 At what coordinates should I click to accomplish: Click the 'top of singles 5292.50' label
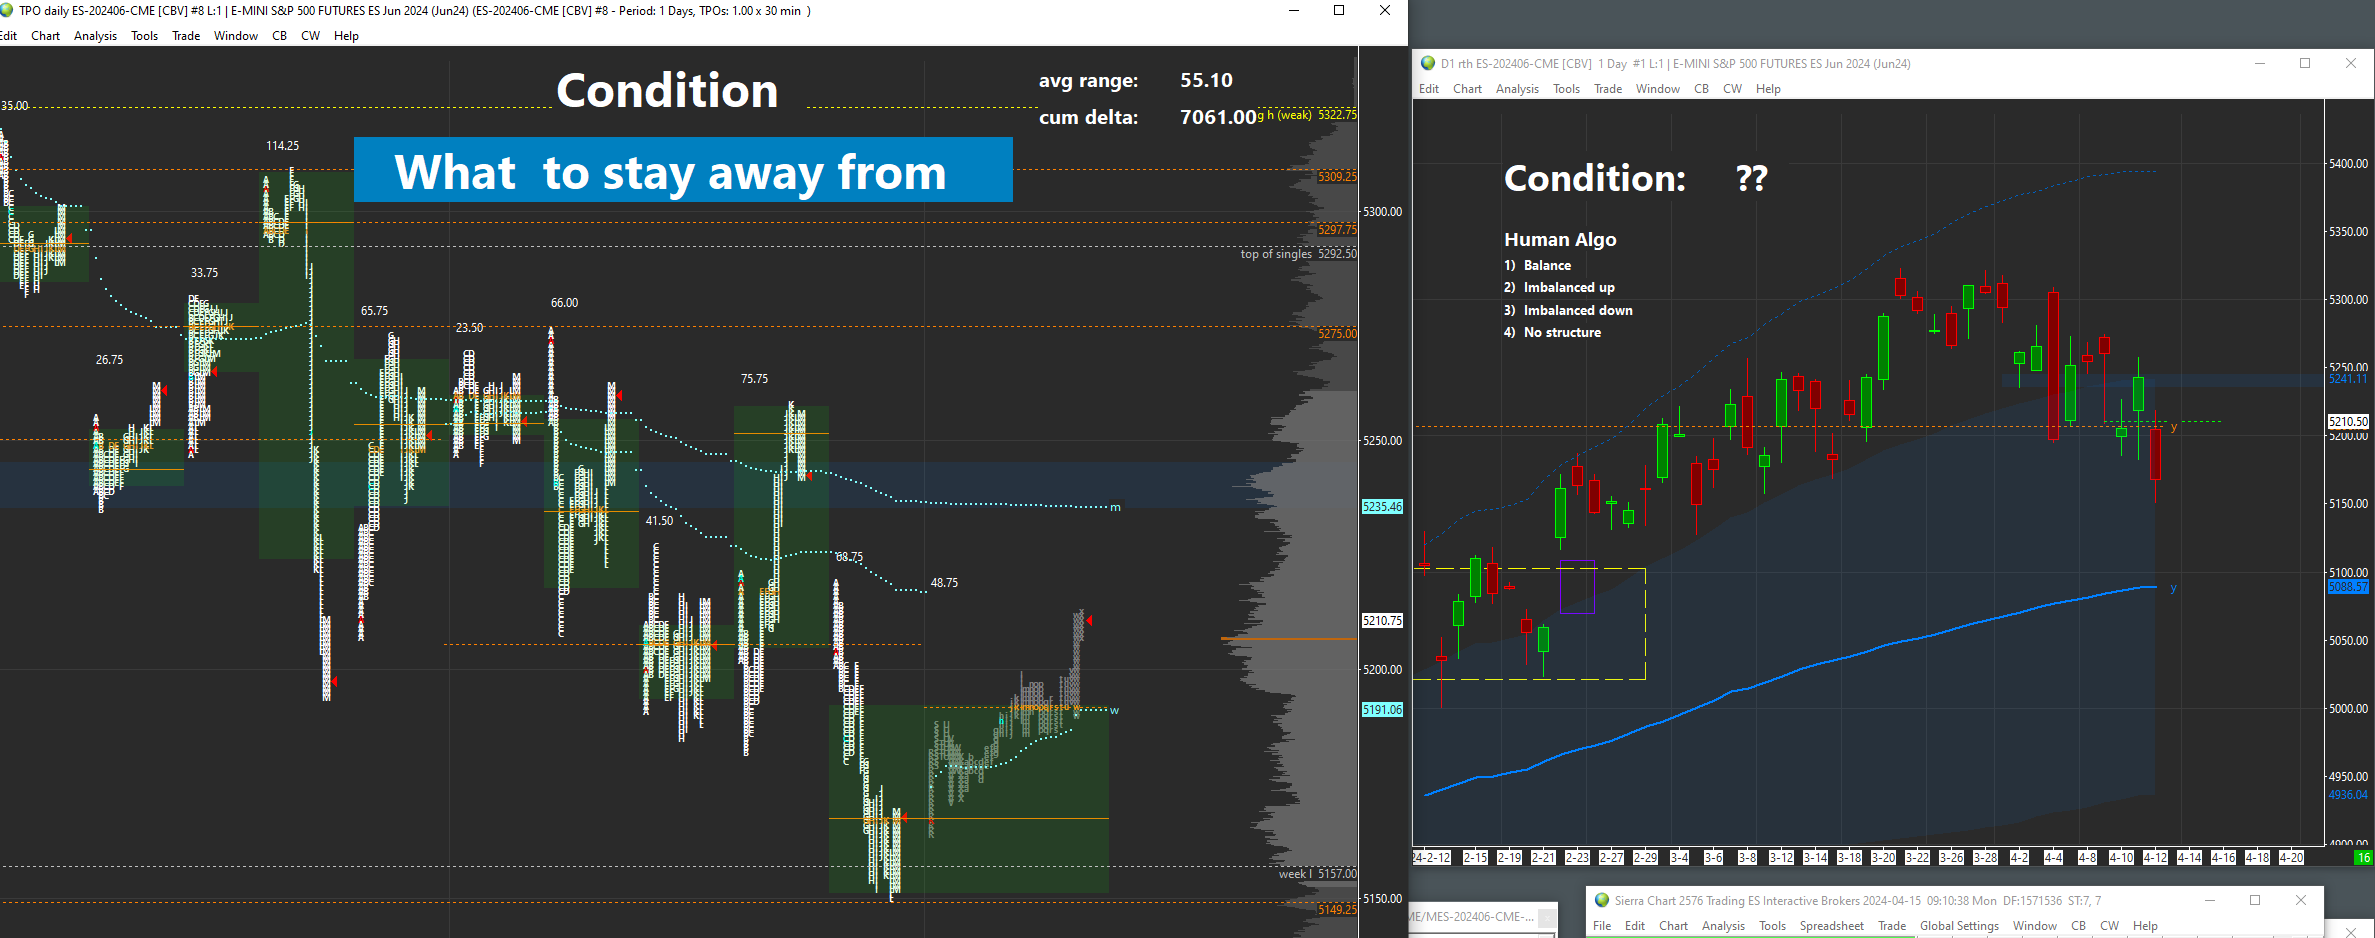(1298, 254)
